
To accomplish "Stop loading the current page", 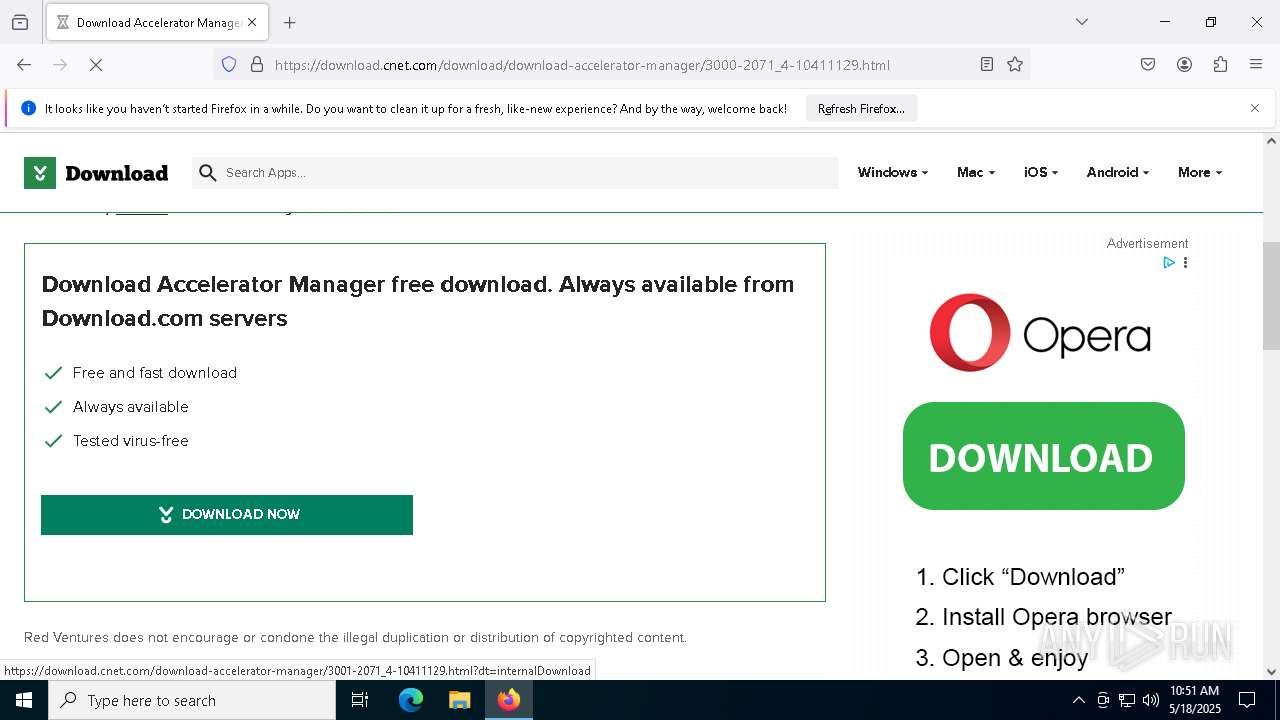I will coord(96,65).
